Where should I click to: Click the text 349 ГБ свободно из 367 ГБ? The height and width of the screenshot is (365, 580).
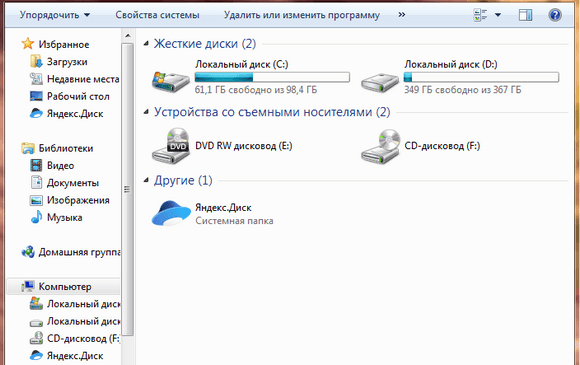point(463,89)
